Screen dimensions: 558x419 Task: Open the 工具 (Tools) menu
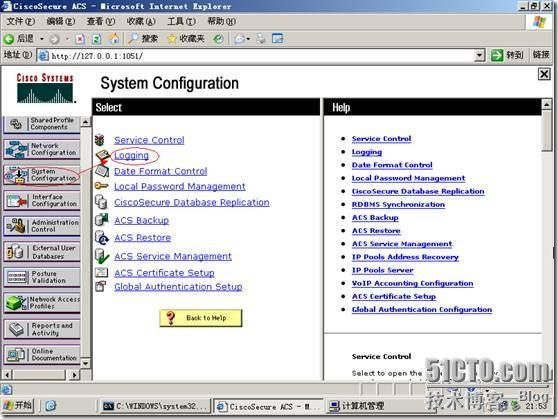[181, 22]
